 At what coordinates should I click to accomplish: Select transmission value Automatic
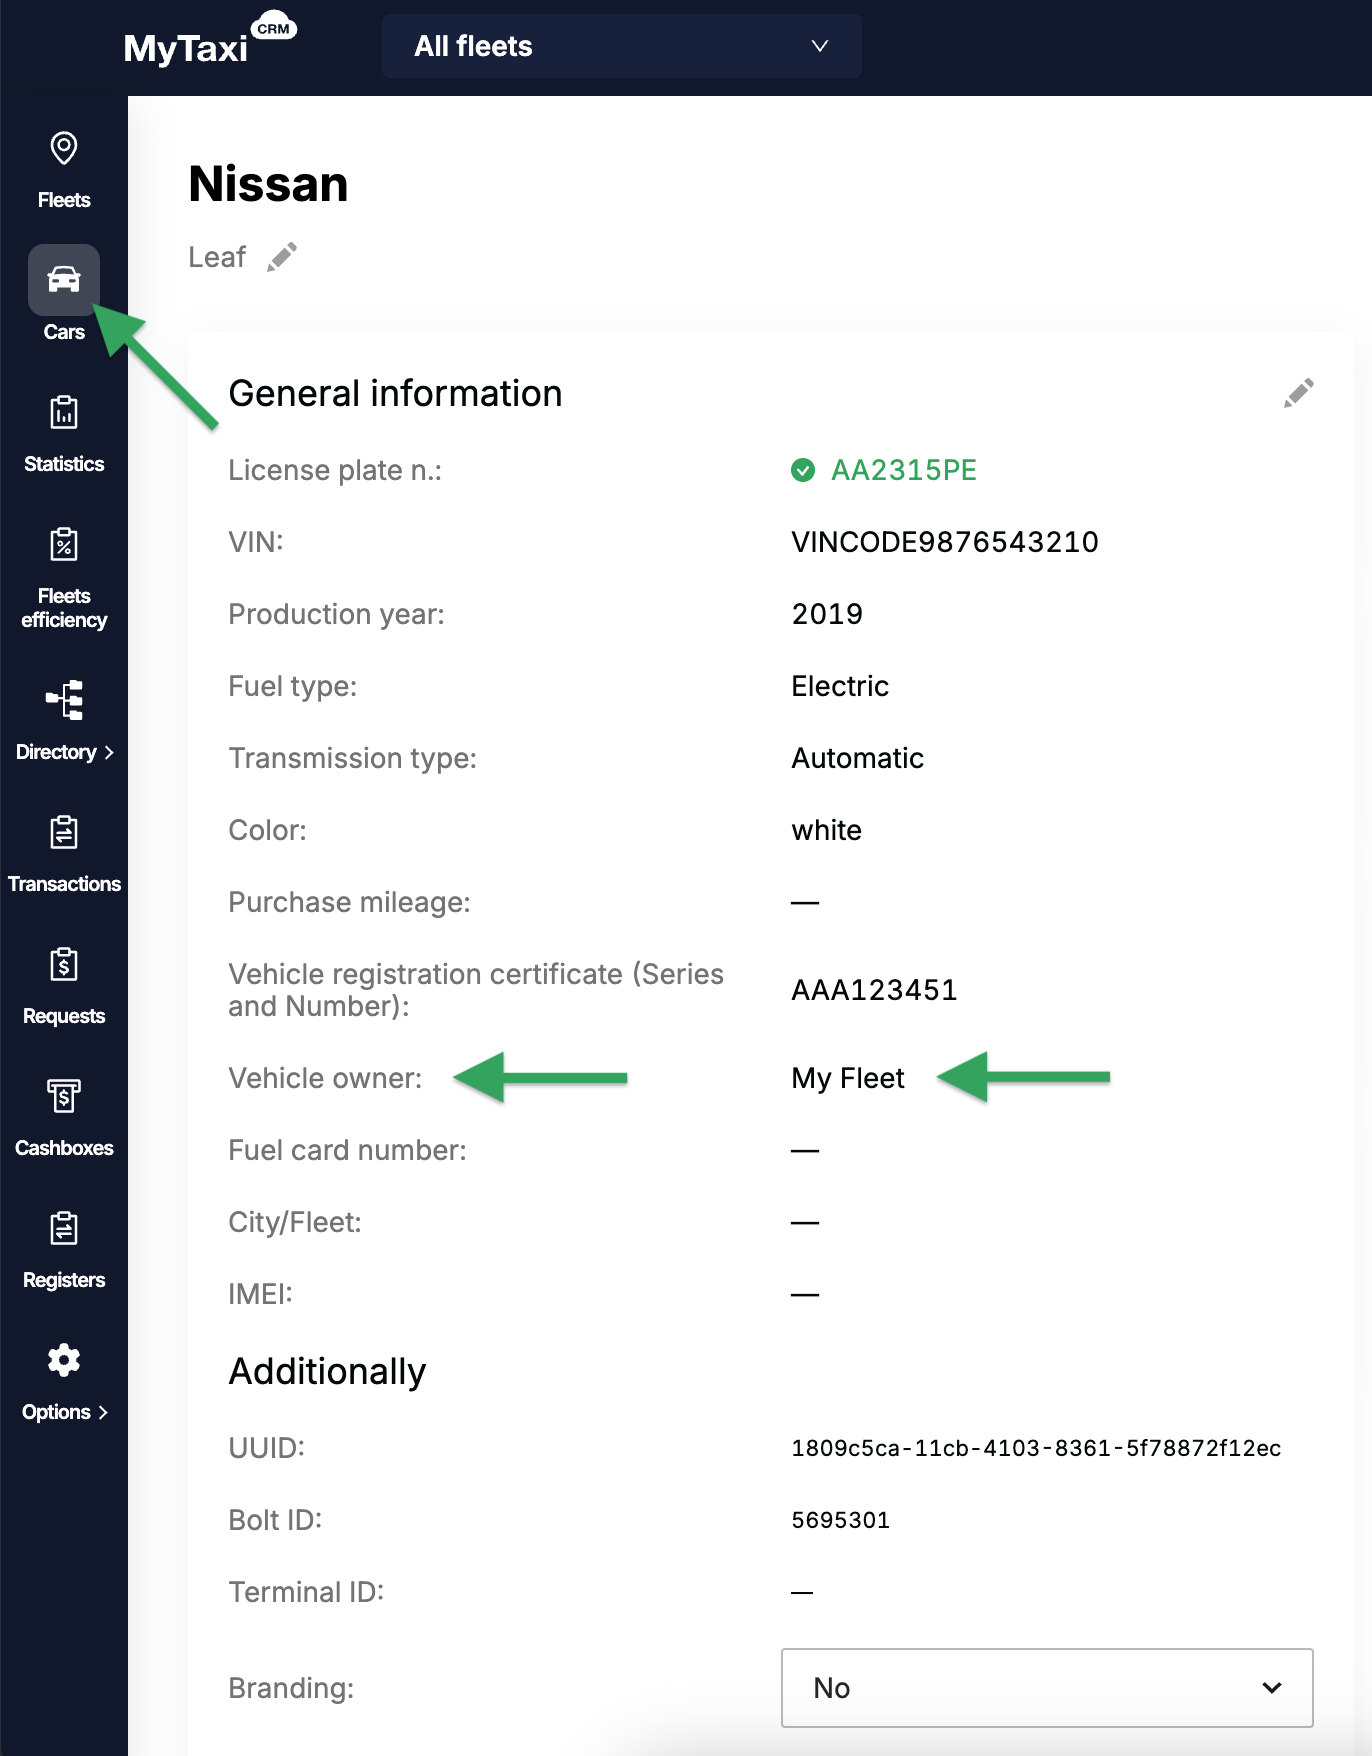[857, 758]
